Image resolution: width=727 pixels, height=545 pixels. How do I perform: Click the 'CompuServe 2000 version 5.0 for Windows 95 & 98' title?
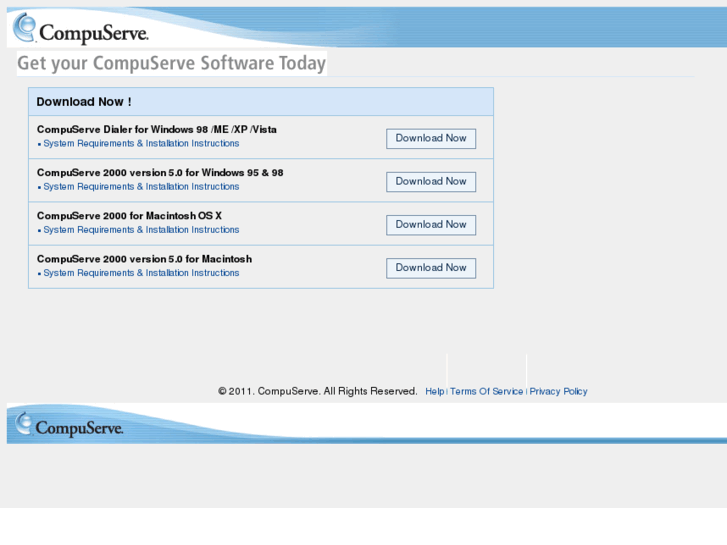pyautogui.click(x=160, y=173)
